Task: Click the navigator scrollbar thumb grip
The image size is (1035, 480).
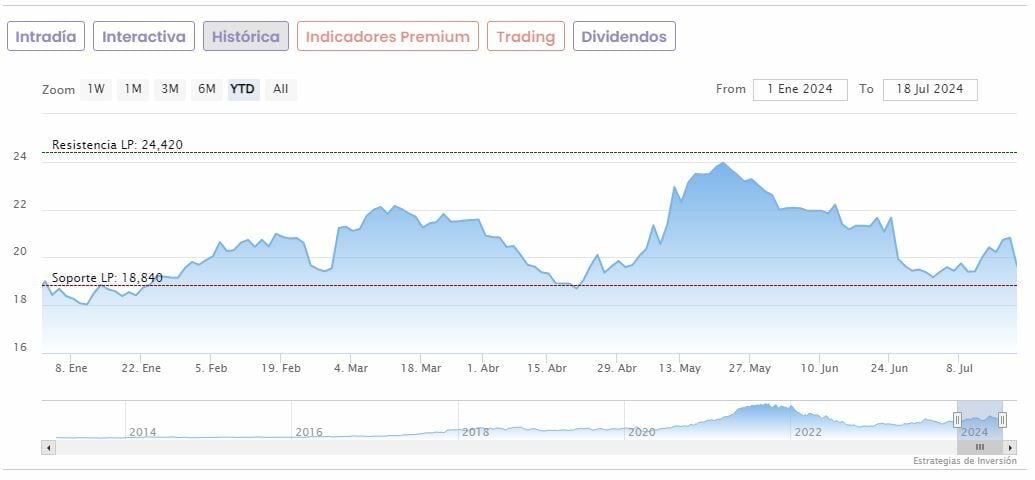Action: tap(980, 447)
